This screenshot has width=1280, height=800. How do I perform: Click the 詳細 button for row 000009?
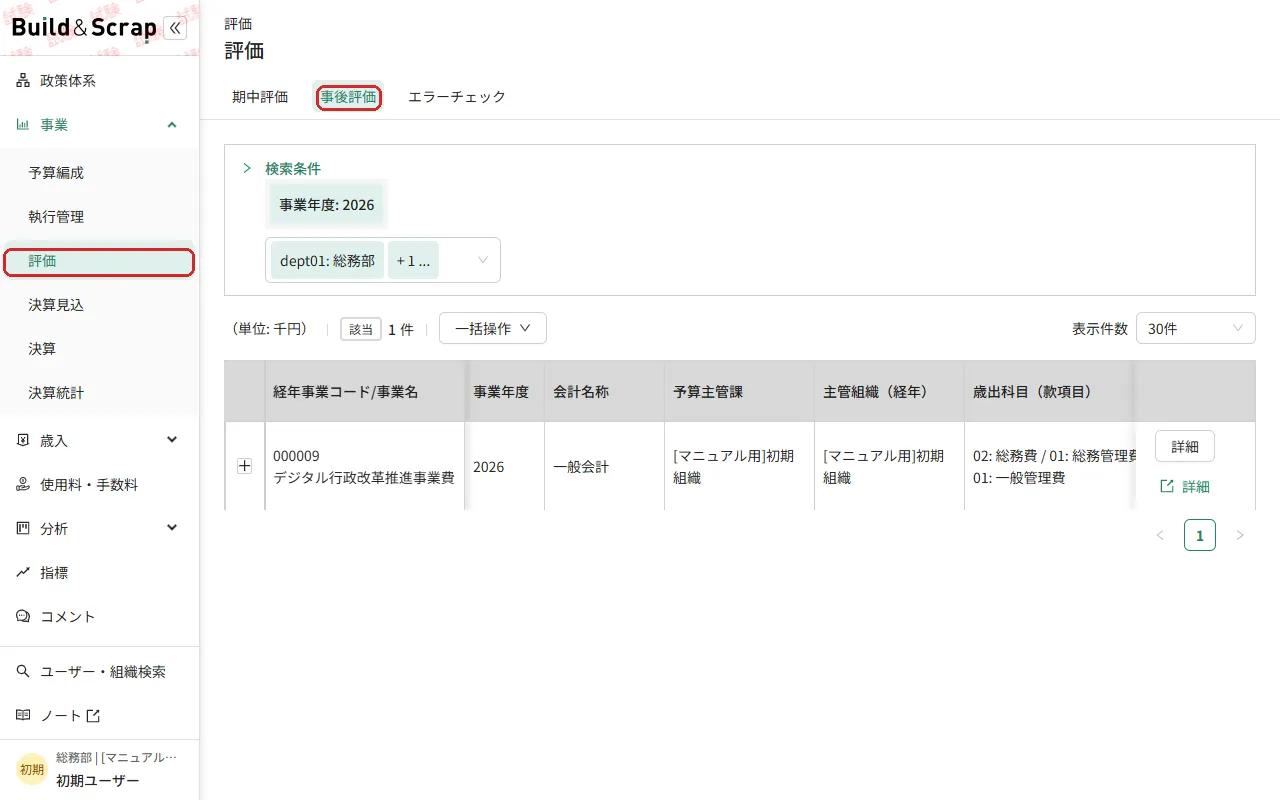[1185, 446]
